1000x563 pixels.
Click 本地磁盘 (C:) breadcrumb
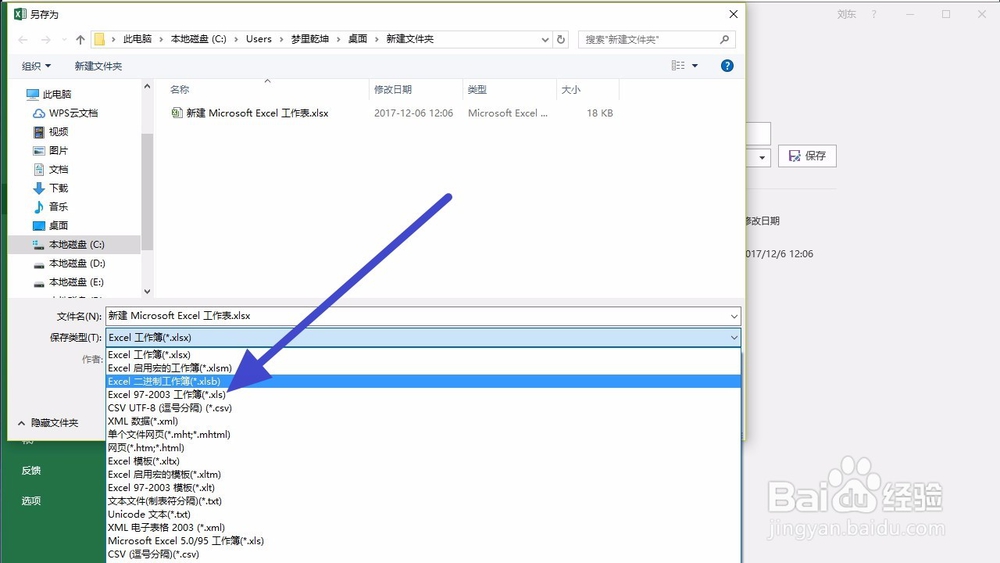(198, 39)
